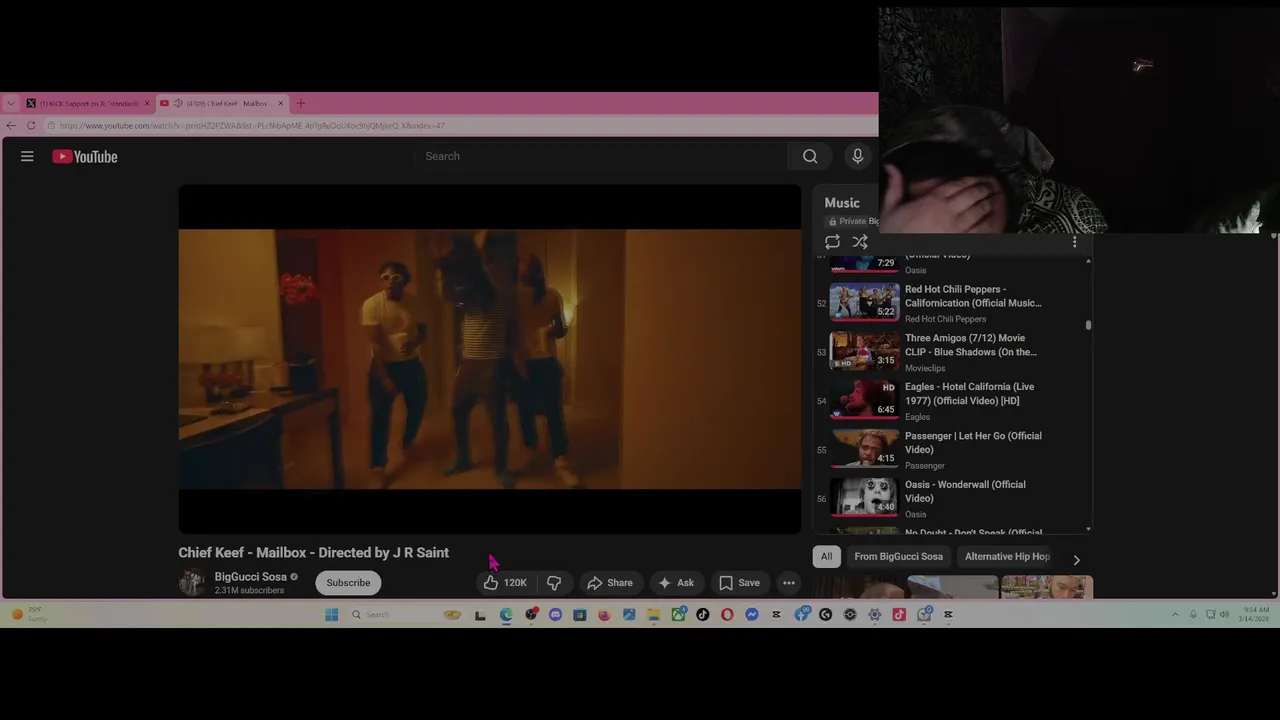This screenshot has width=1280, height=720.
Task: Dislike the video with thumbs-down icon
Action: [x=554, y=582]
